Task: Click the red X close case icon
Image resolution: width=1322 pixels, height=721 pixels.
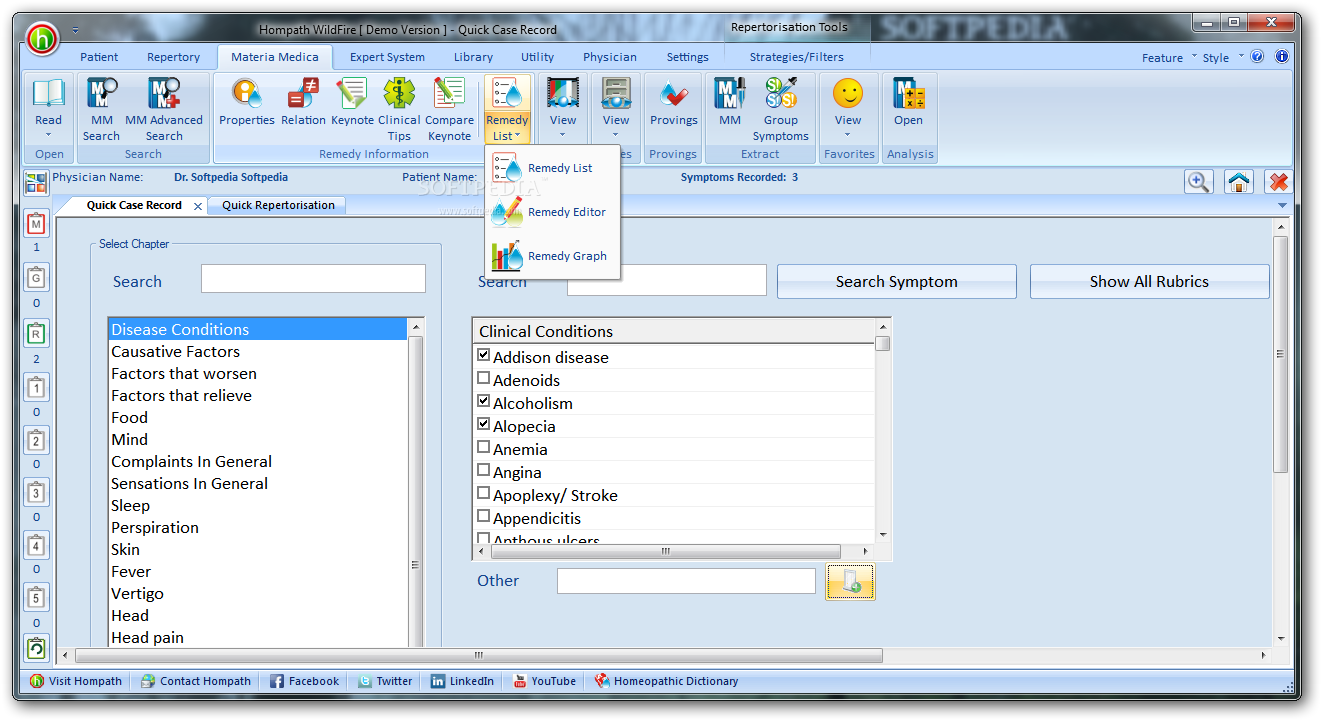Action: 1278,182
